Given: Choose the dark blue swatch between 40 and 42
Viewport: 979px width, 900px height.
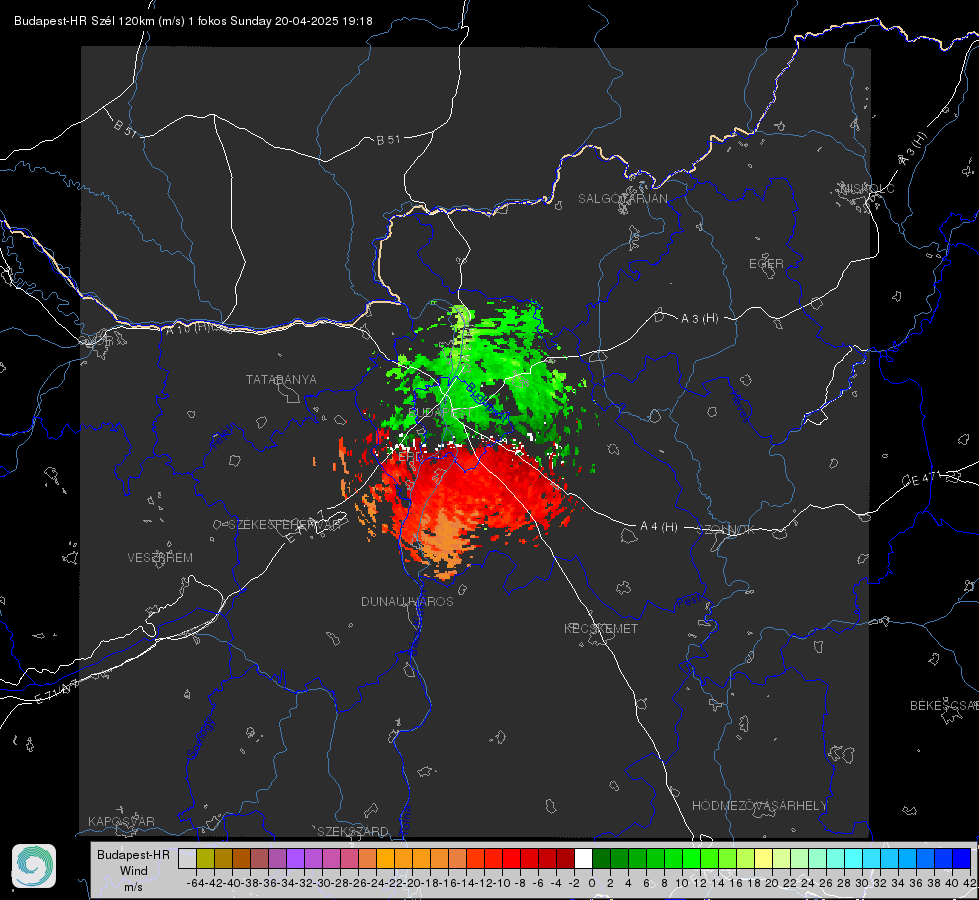Looking at the screenshot, I should point(962,859).
